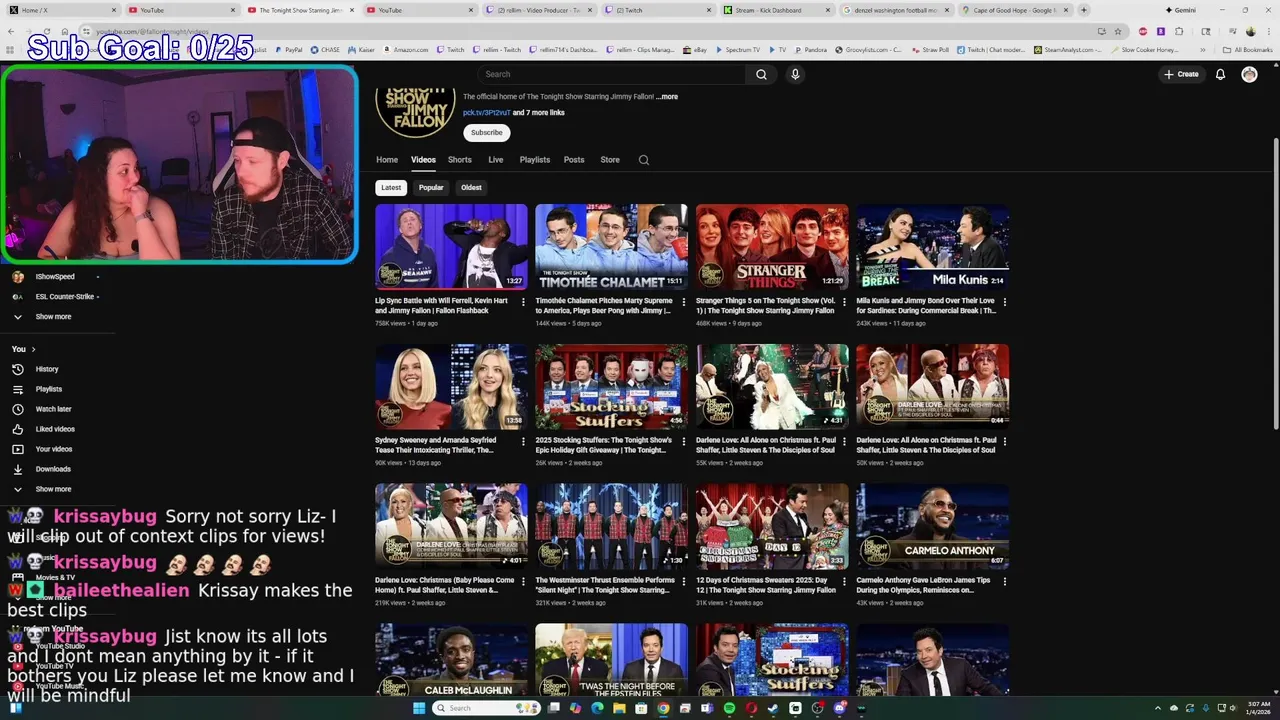Open more options for Stranger Things 5 video
The height and width of the screenshot is (720, 1280).
click(844, 302)
